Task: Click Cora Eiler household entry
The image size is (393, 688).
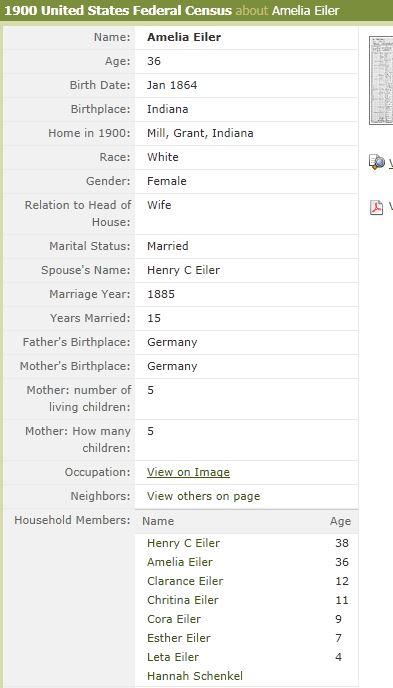Action: [x=174, y=619]
